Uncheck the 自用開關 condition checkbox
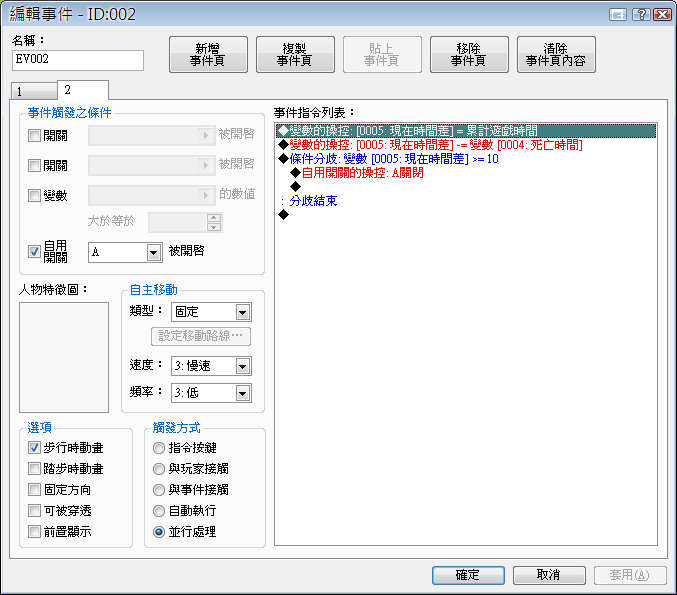Image resolution: width=677 pixels, height=595 pixels. tap(34, 251)
